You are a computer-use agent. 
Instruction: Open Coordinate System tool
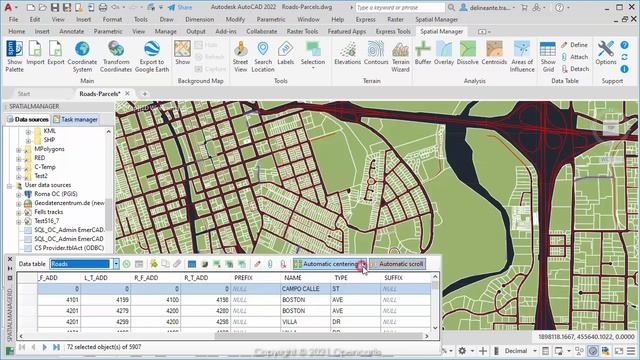point(82,56)
